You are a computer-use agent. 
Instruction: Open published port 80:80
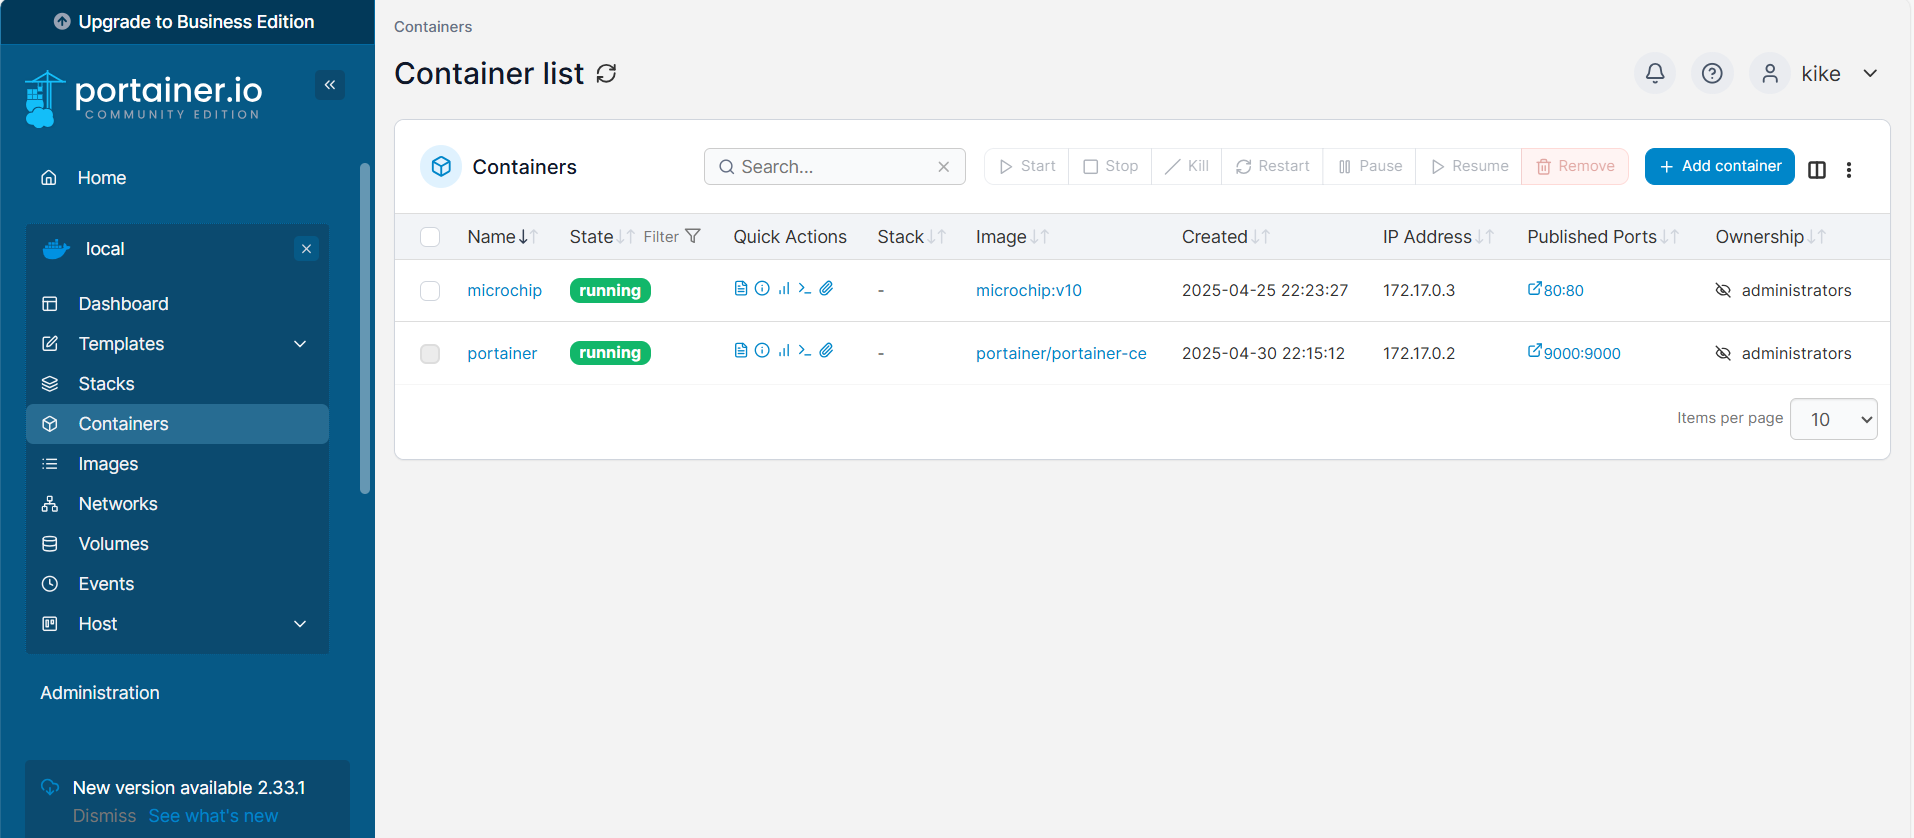1555,290
